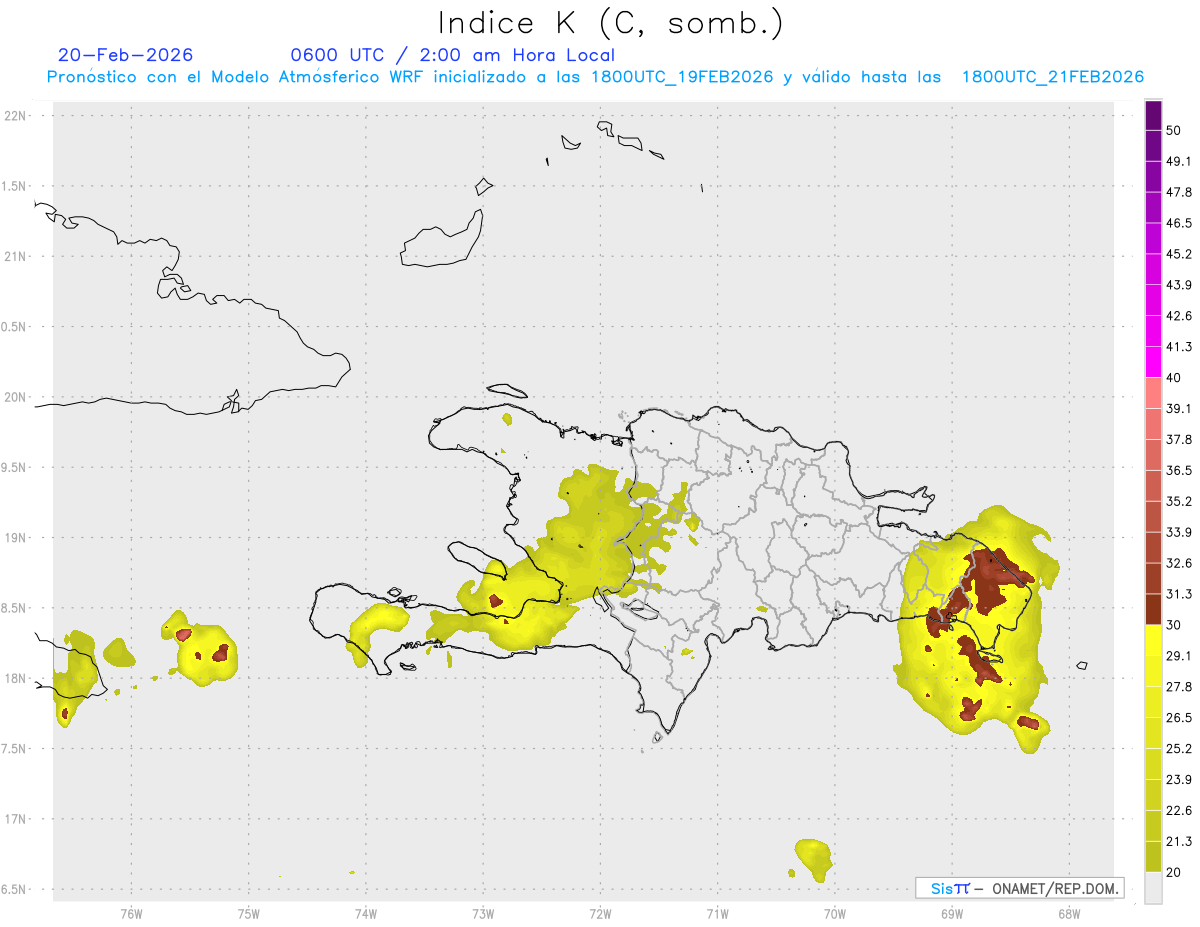Viewport: 1200px width, 927px height.
Task: Pick the magenta legend swatch between 40 and 41.3
Action: (1153, 362)
